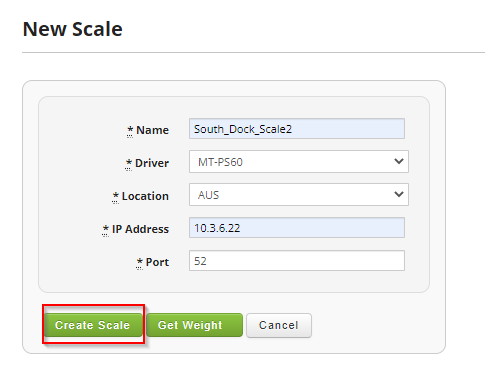Viewport: 485px width, 391px height.
Task: Cancel the new scale form
Action: (x=279, y=325)
